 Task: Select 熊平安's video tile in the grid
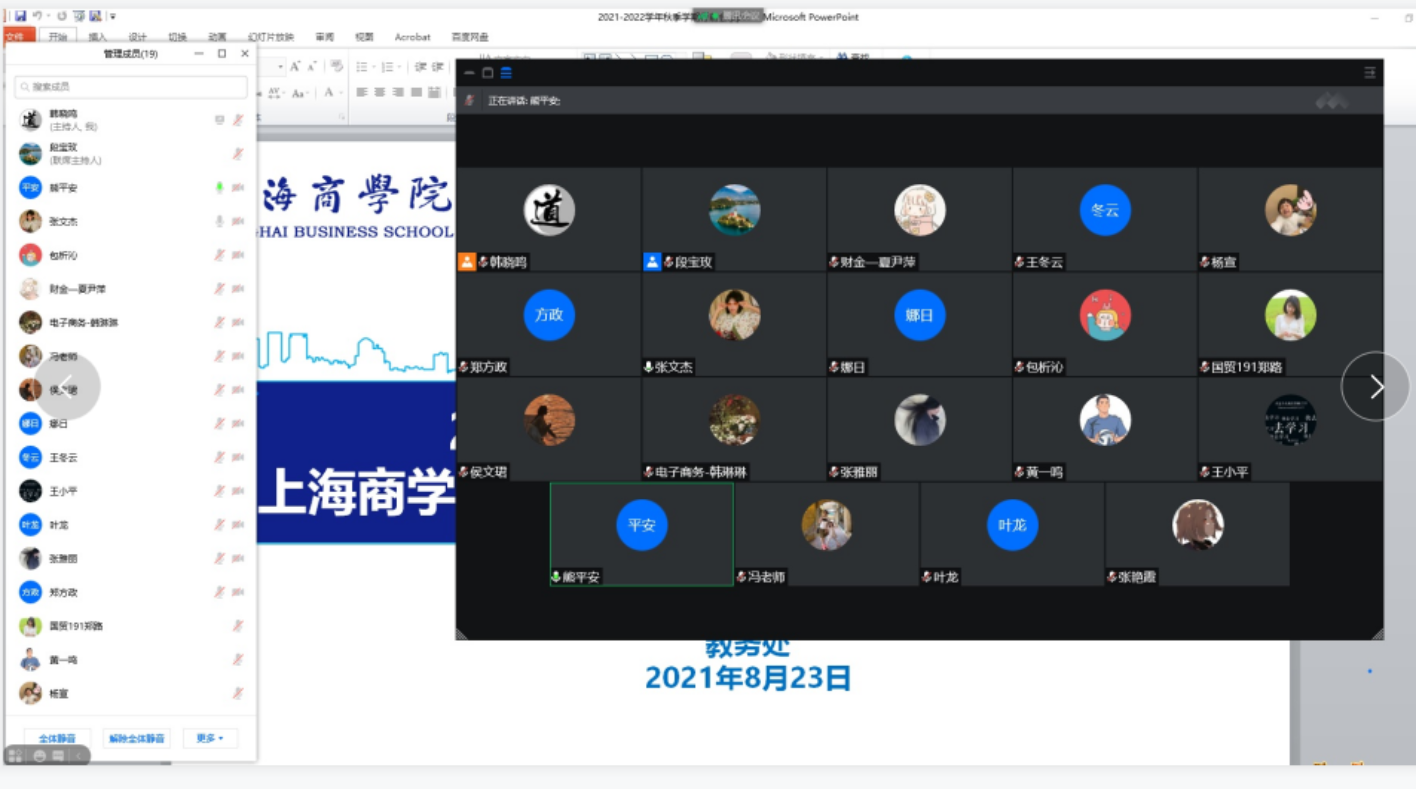click(641, 533)
